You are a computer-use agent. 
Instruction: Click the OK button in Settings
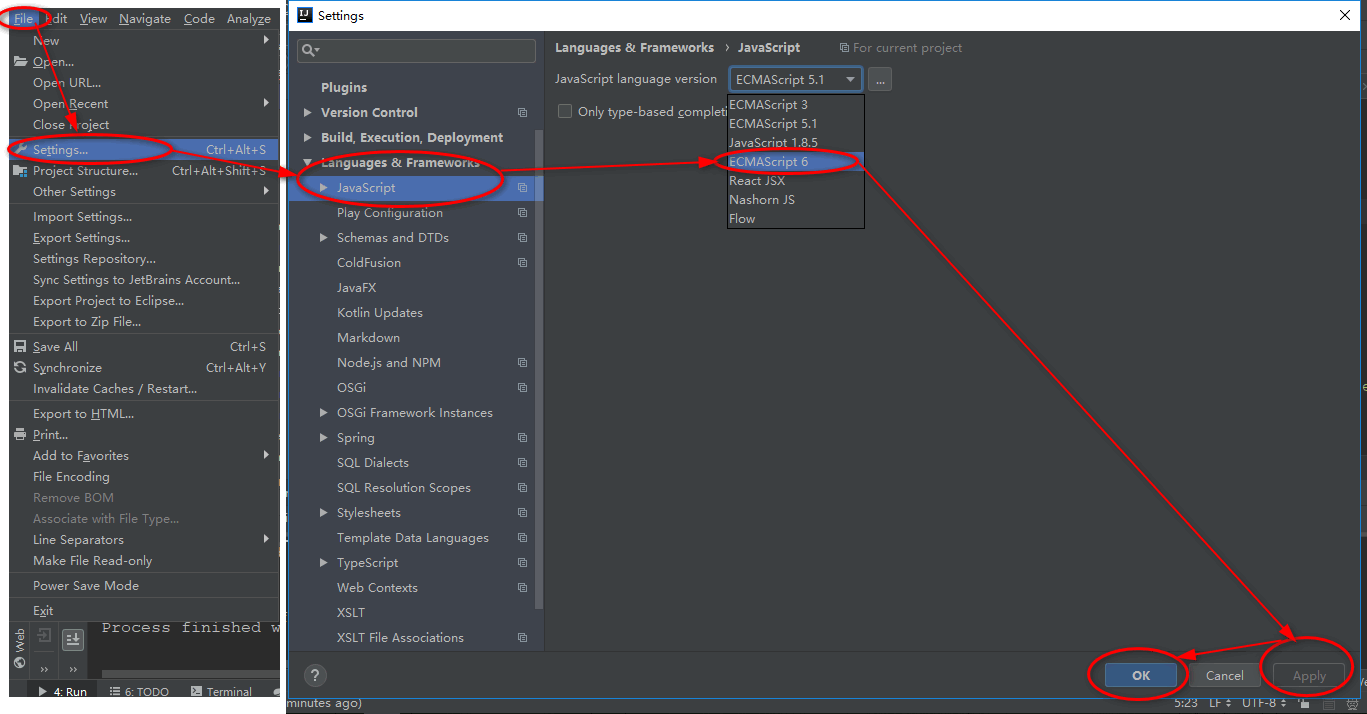tap(1141, 676)
